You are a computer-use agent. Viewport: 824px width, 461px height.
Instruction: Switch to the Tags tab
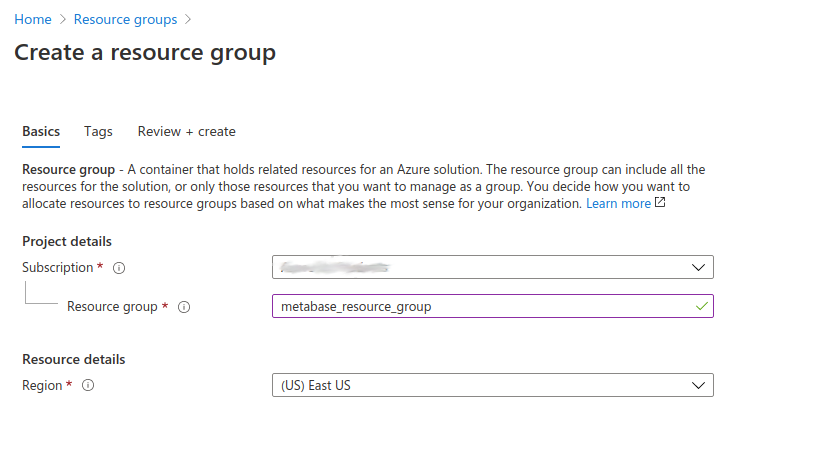pos(98,131)
